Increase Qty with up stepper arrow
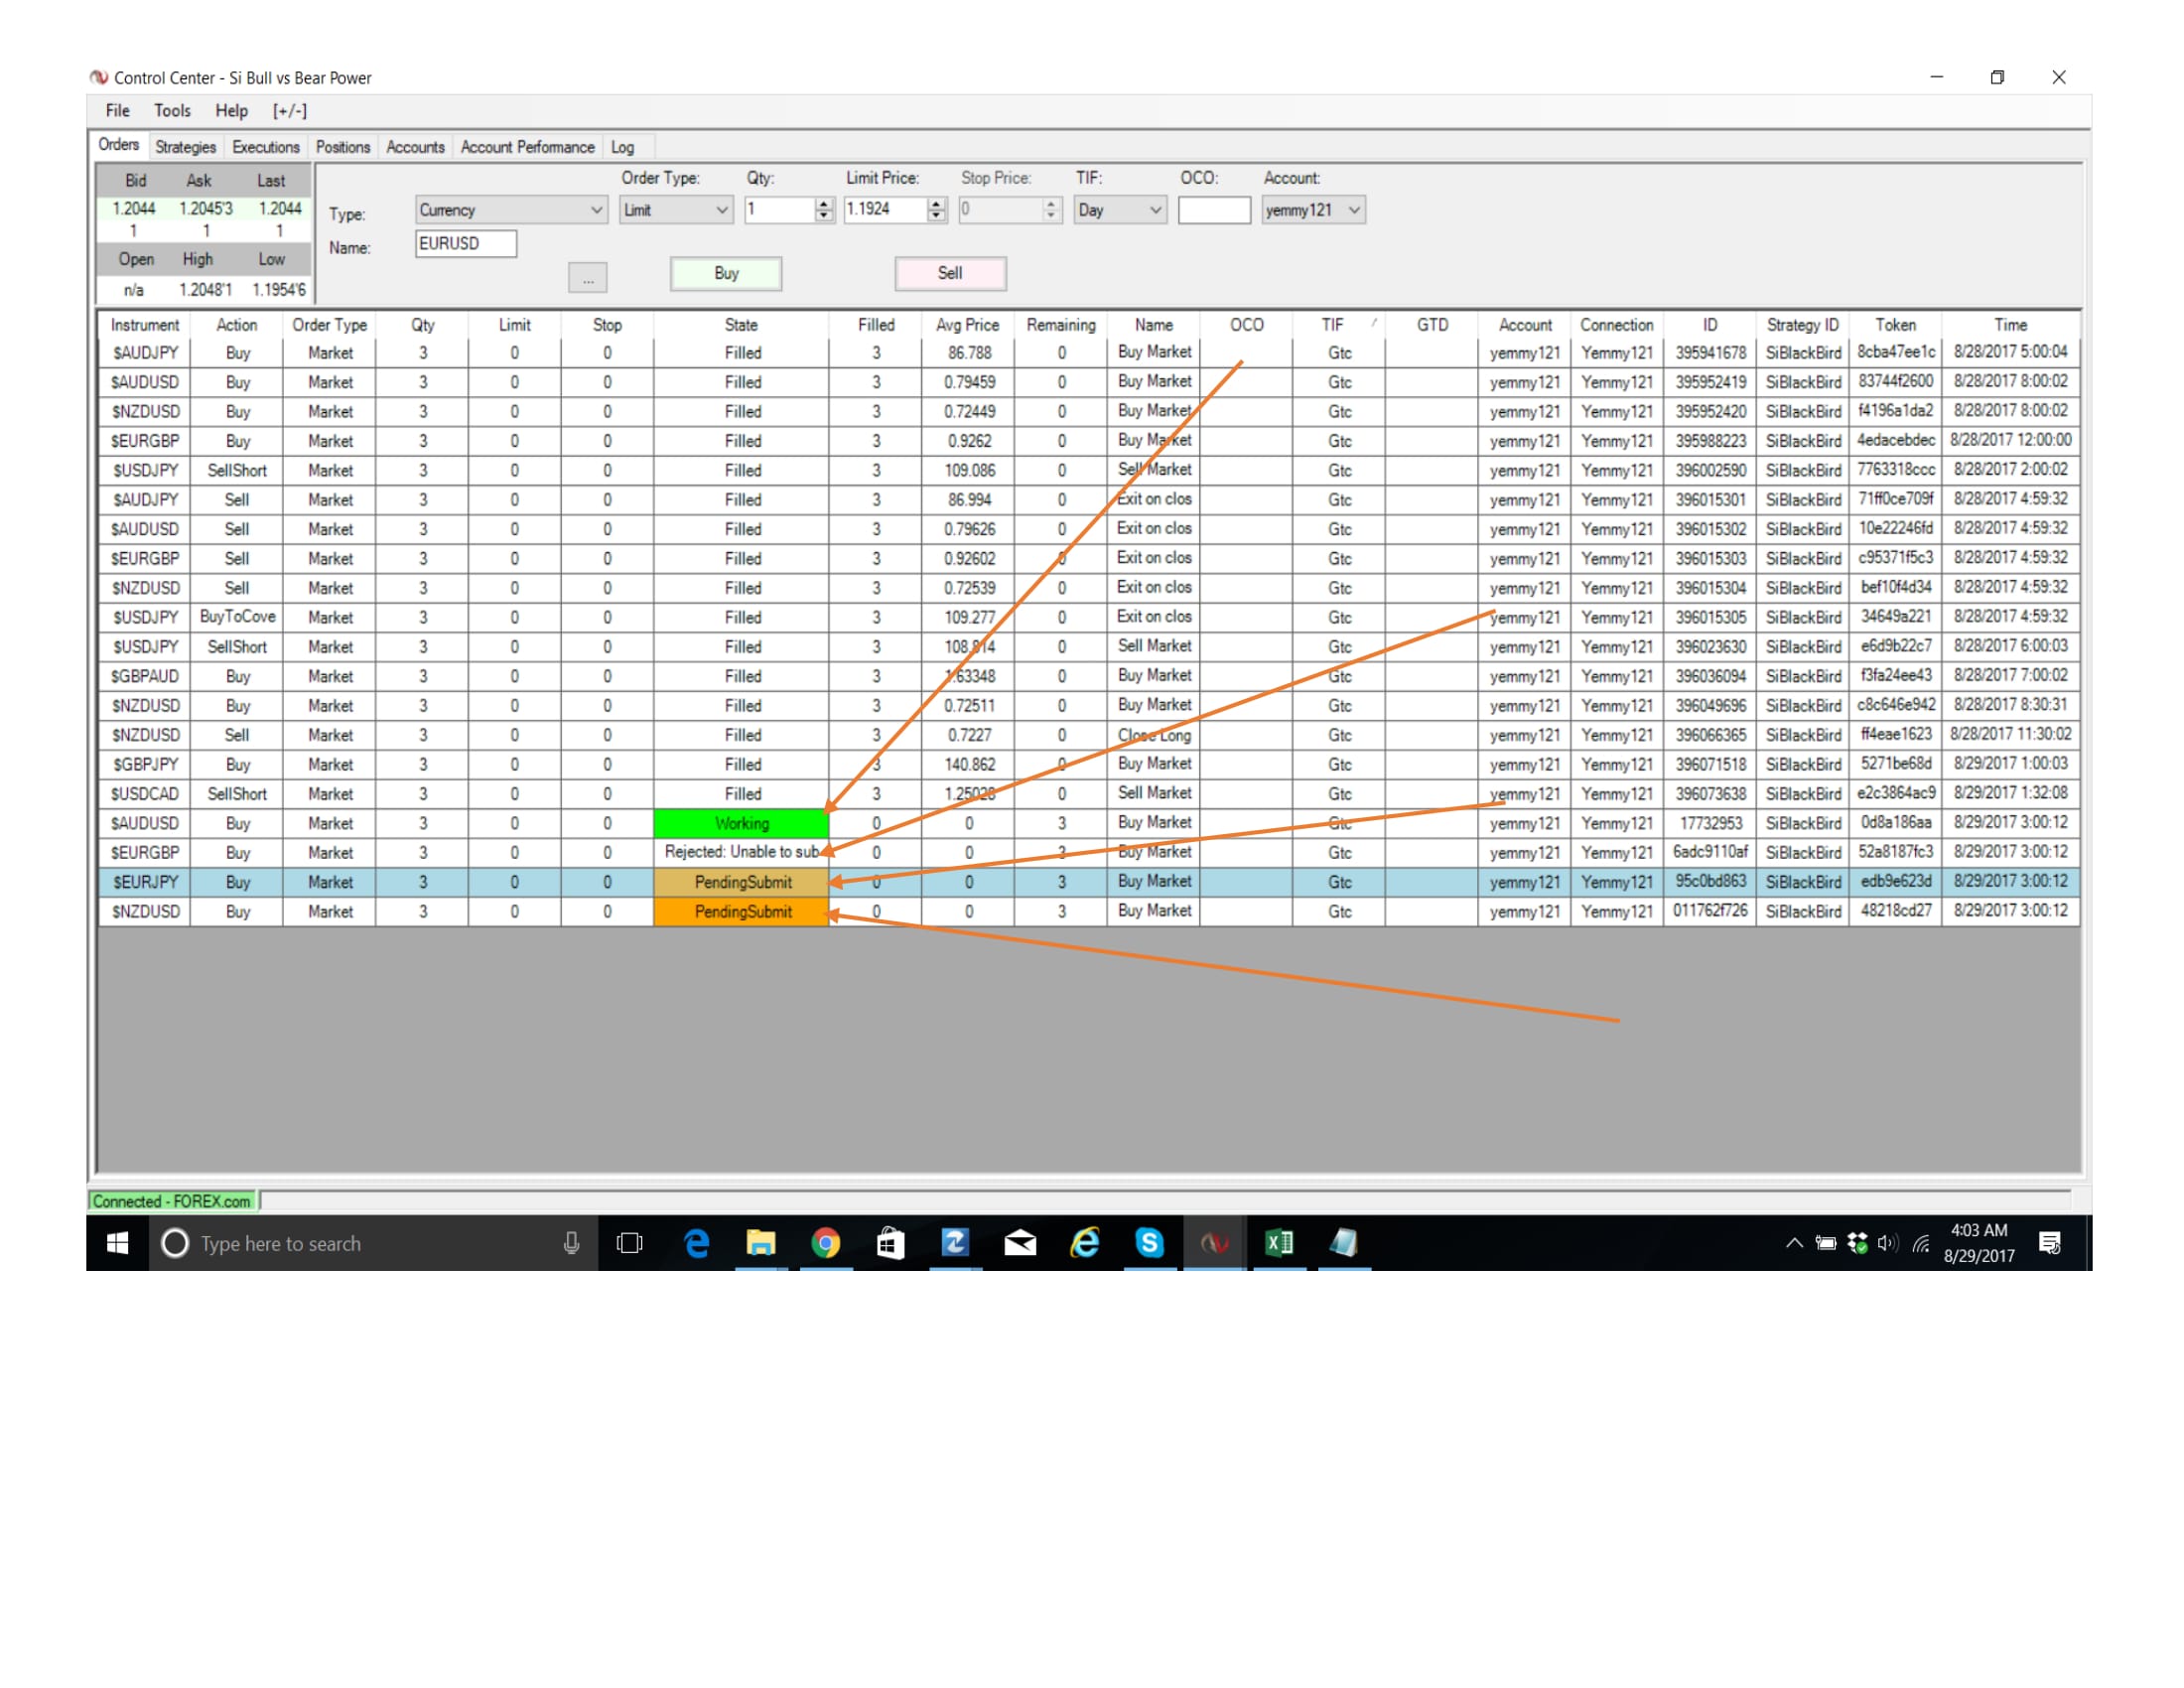Image resolution: width=2184 pixels, height=1688 pixels. pos(824,204)
